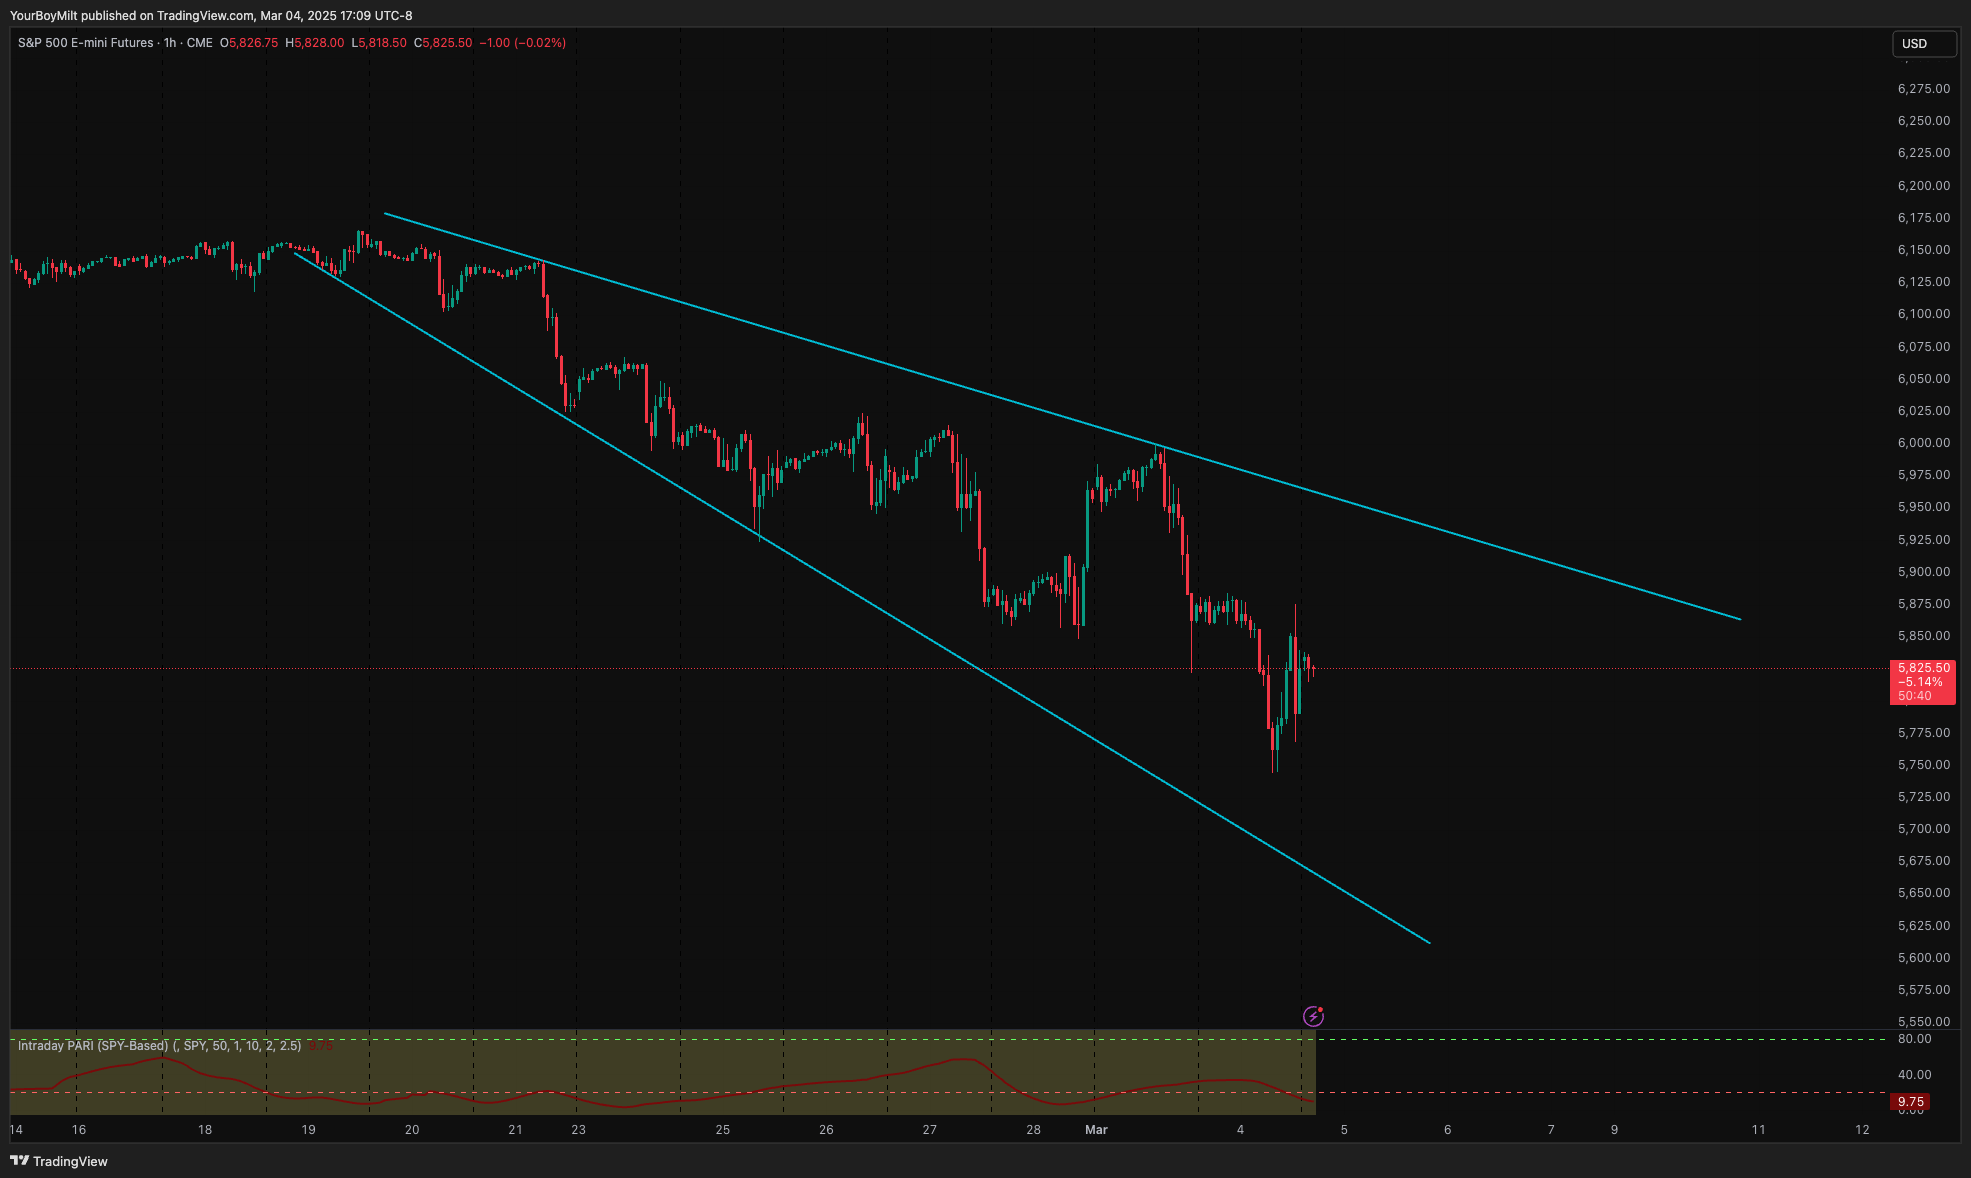
Task: Open the USD currency selector
Action: (x=1922, y=44)
